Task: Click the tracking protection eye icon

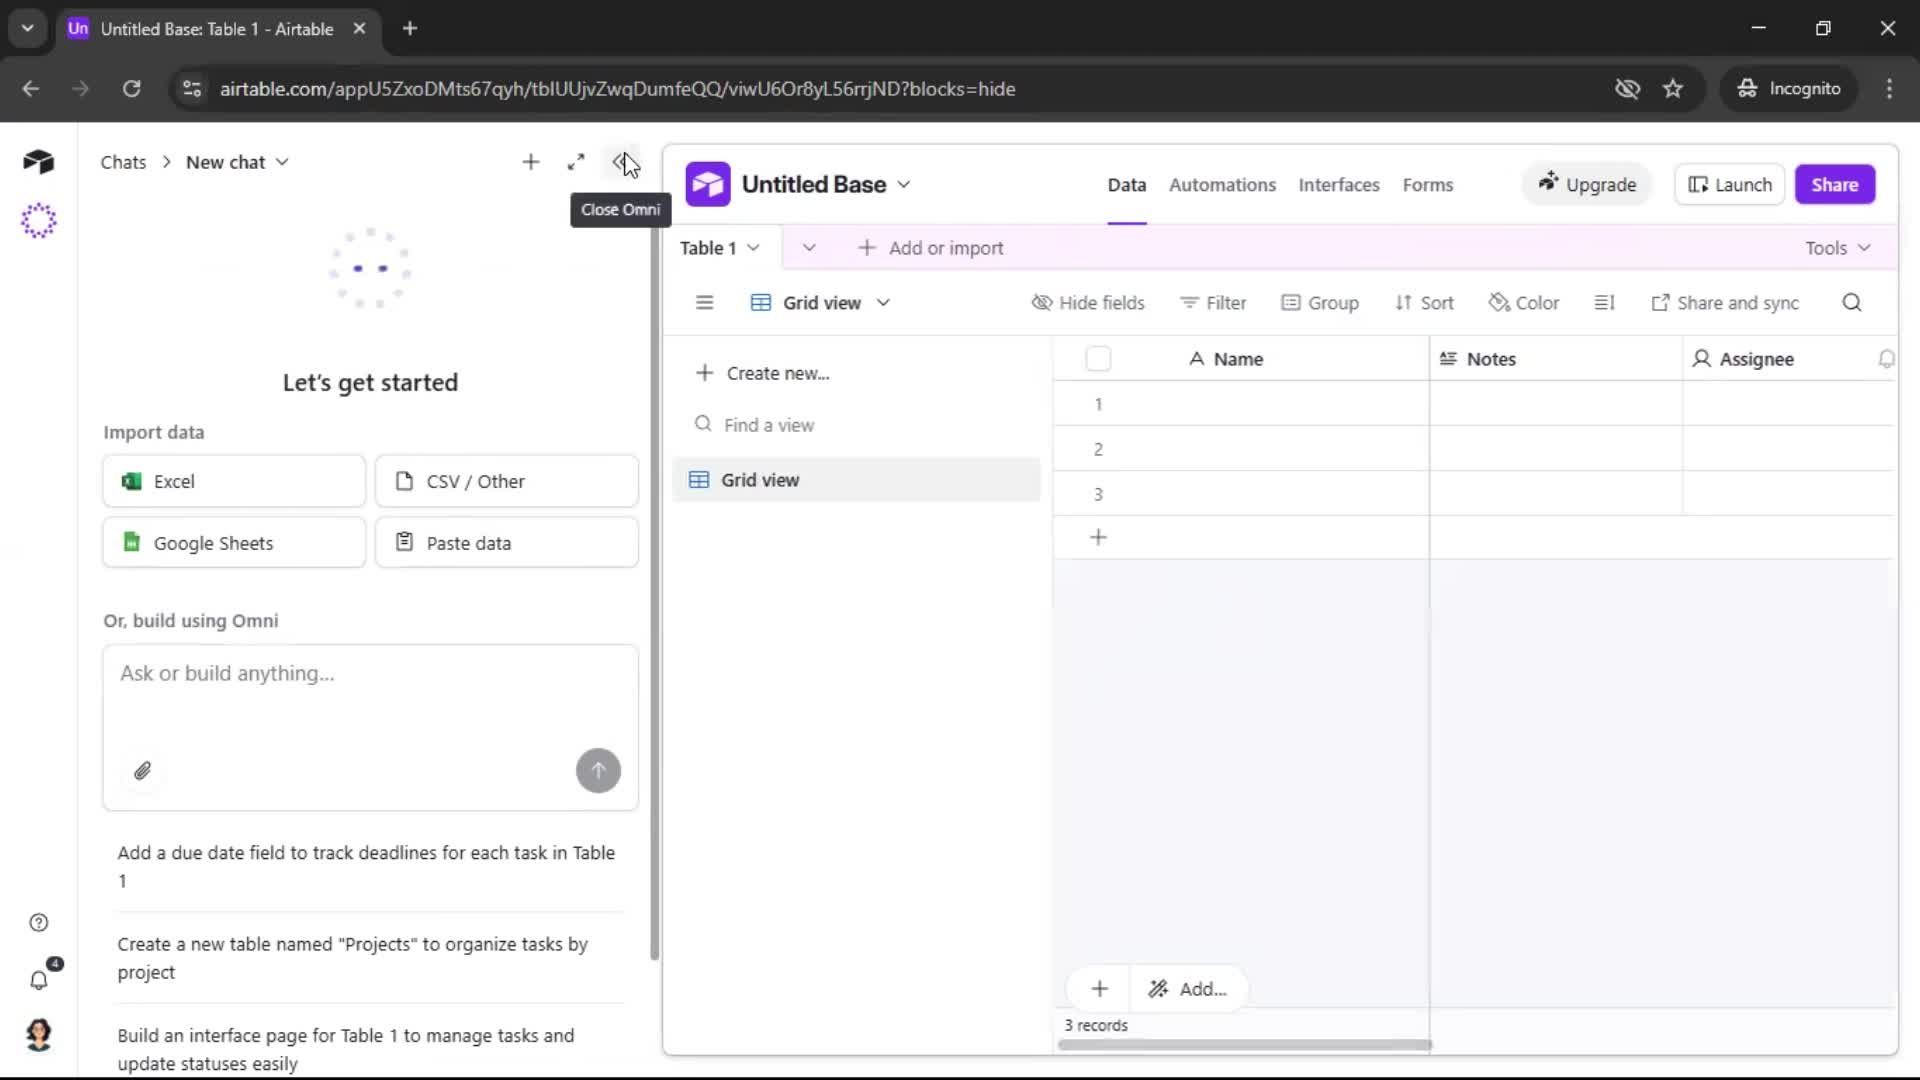Action: 1627,89
